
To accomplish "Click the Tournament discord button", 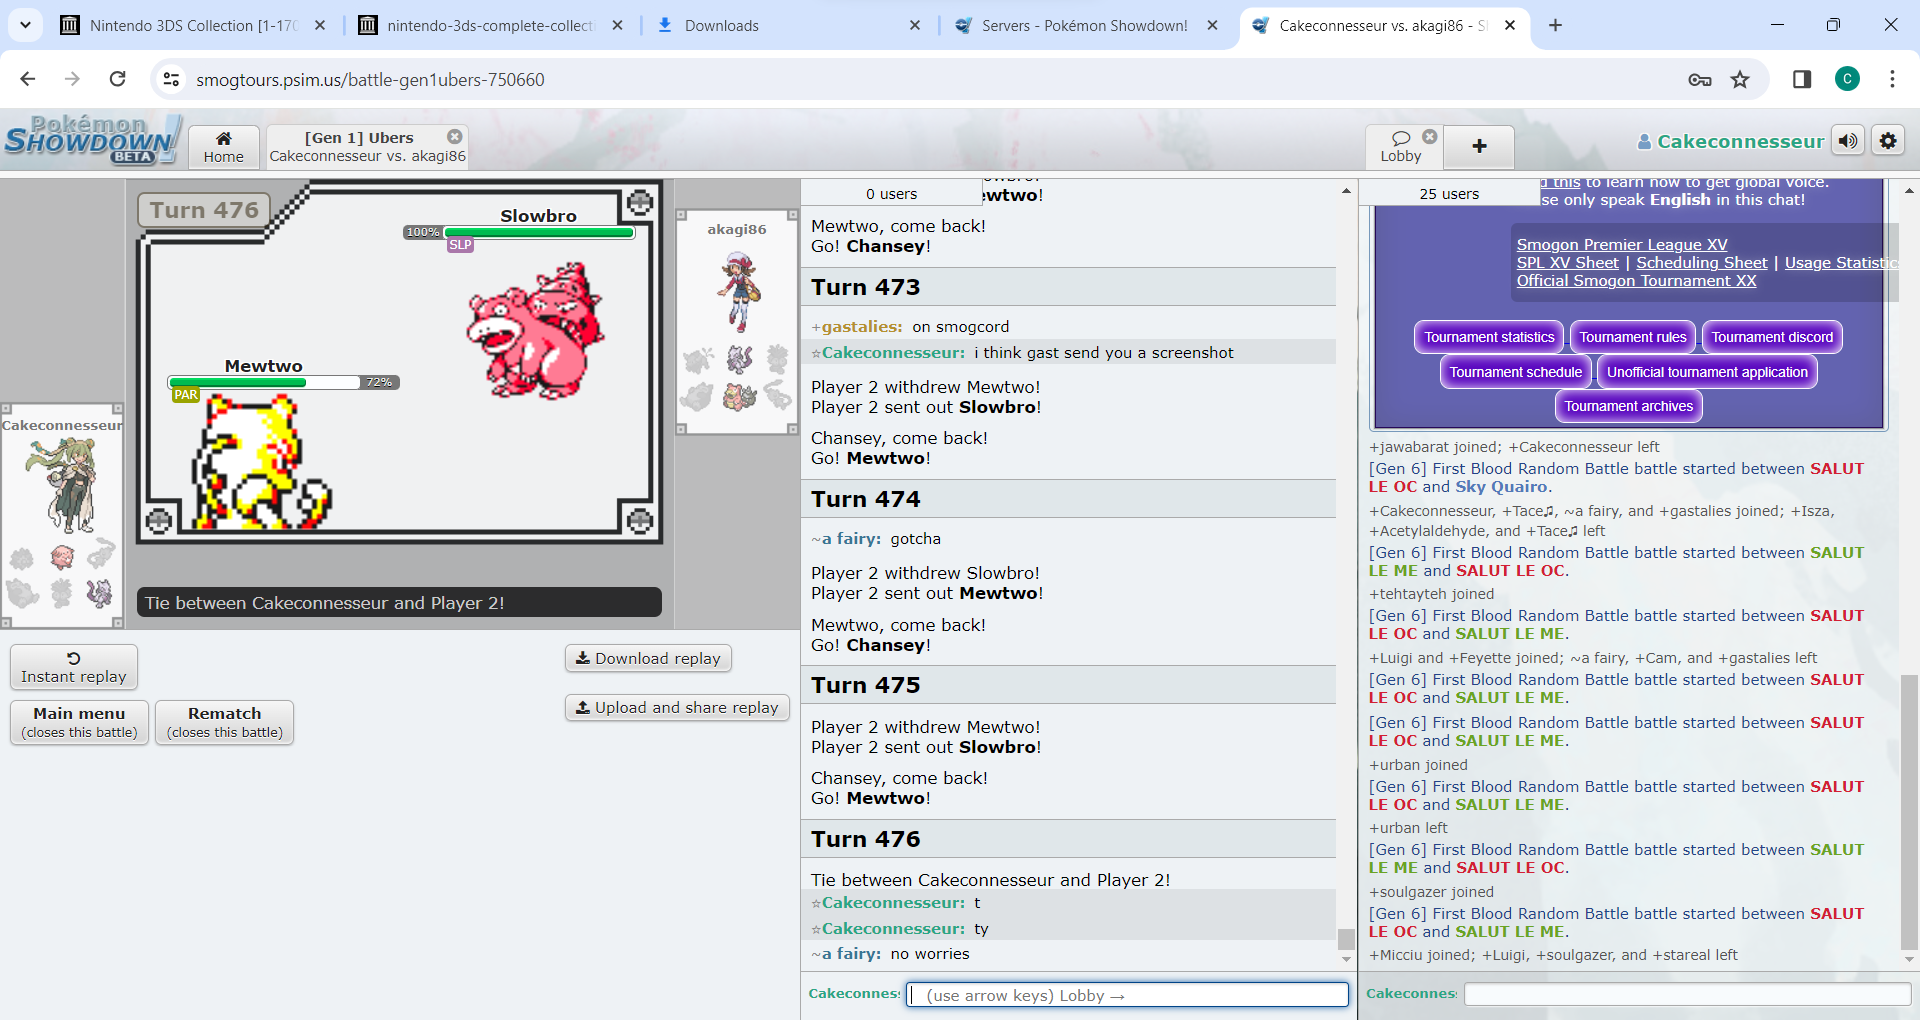I will [1772, 337].
